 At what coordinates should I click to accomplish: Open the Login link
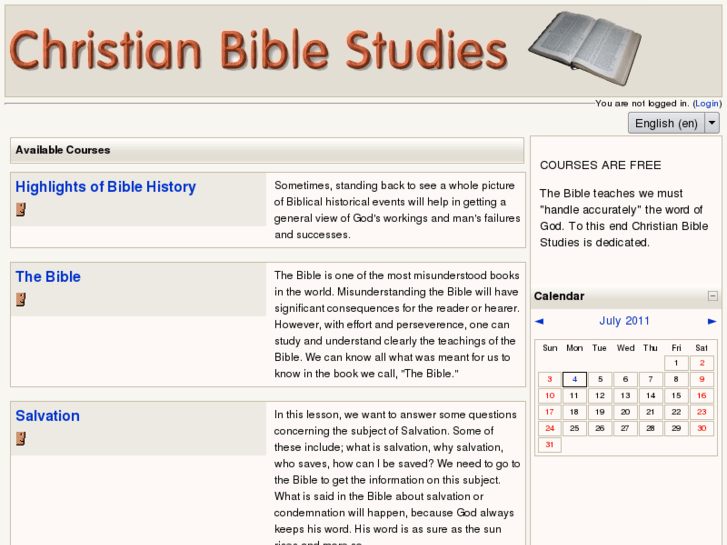tap(707, 103)
